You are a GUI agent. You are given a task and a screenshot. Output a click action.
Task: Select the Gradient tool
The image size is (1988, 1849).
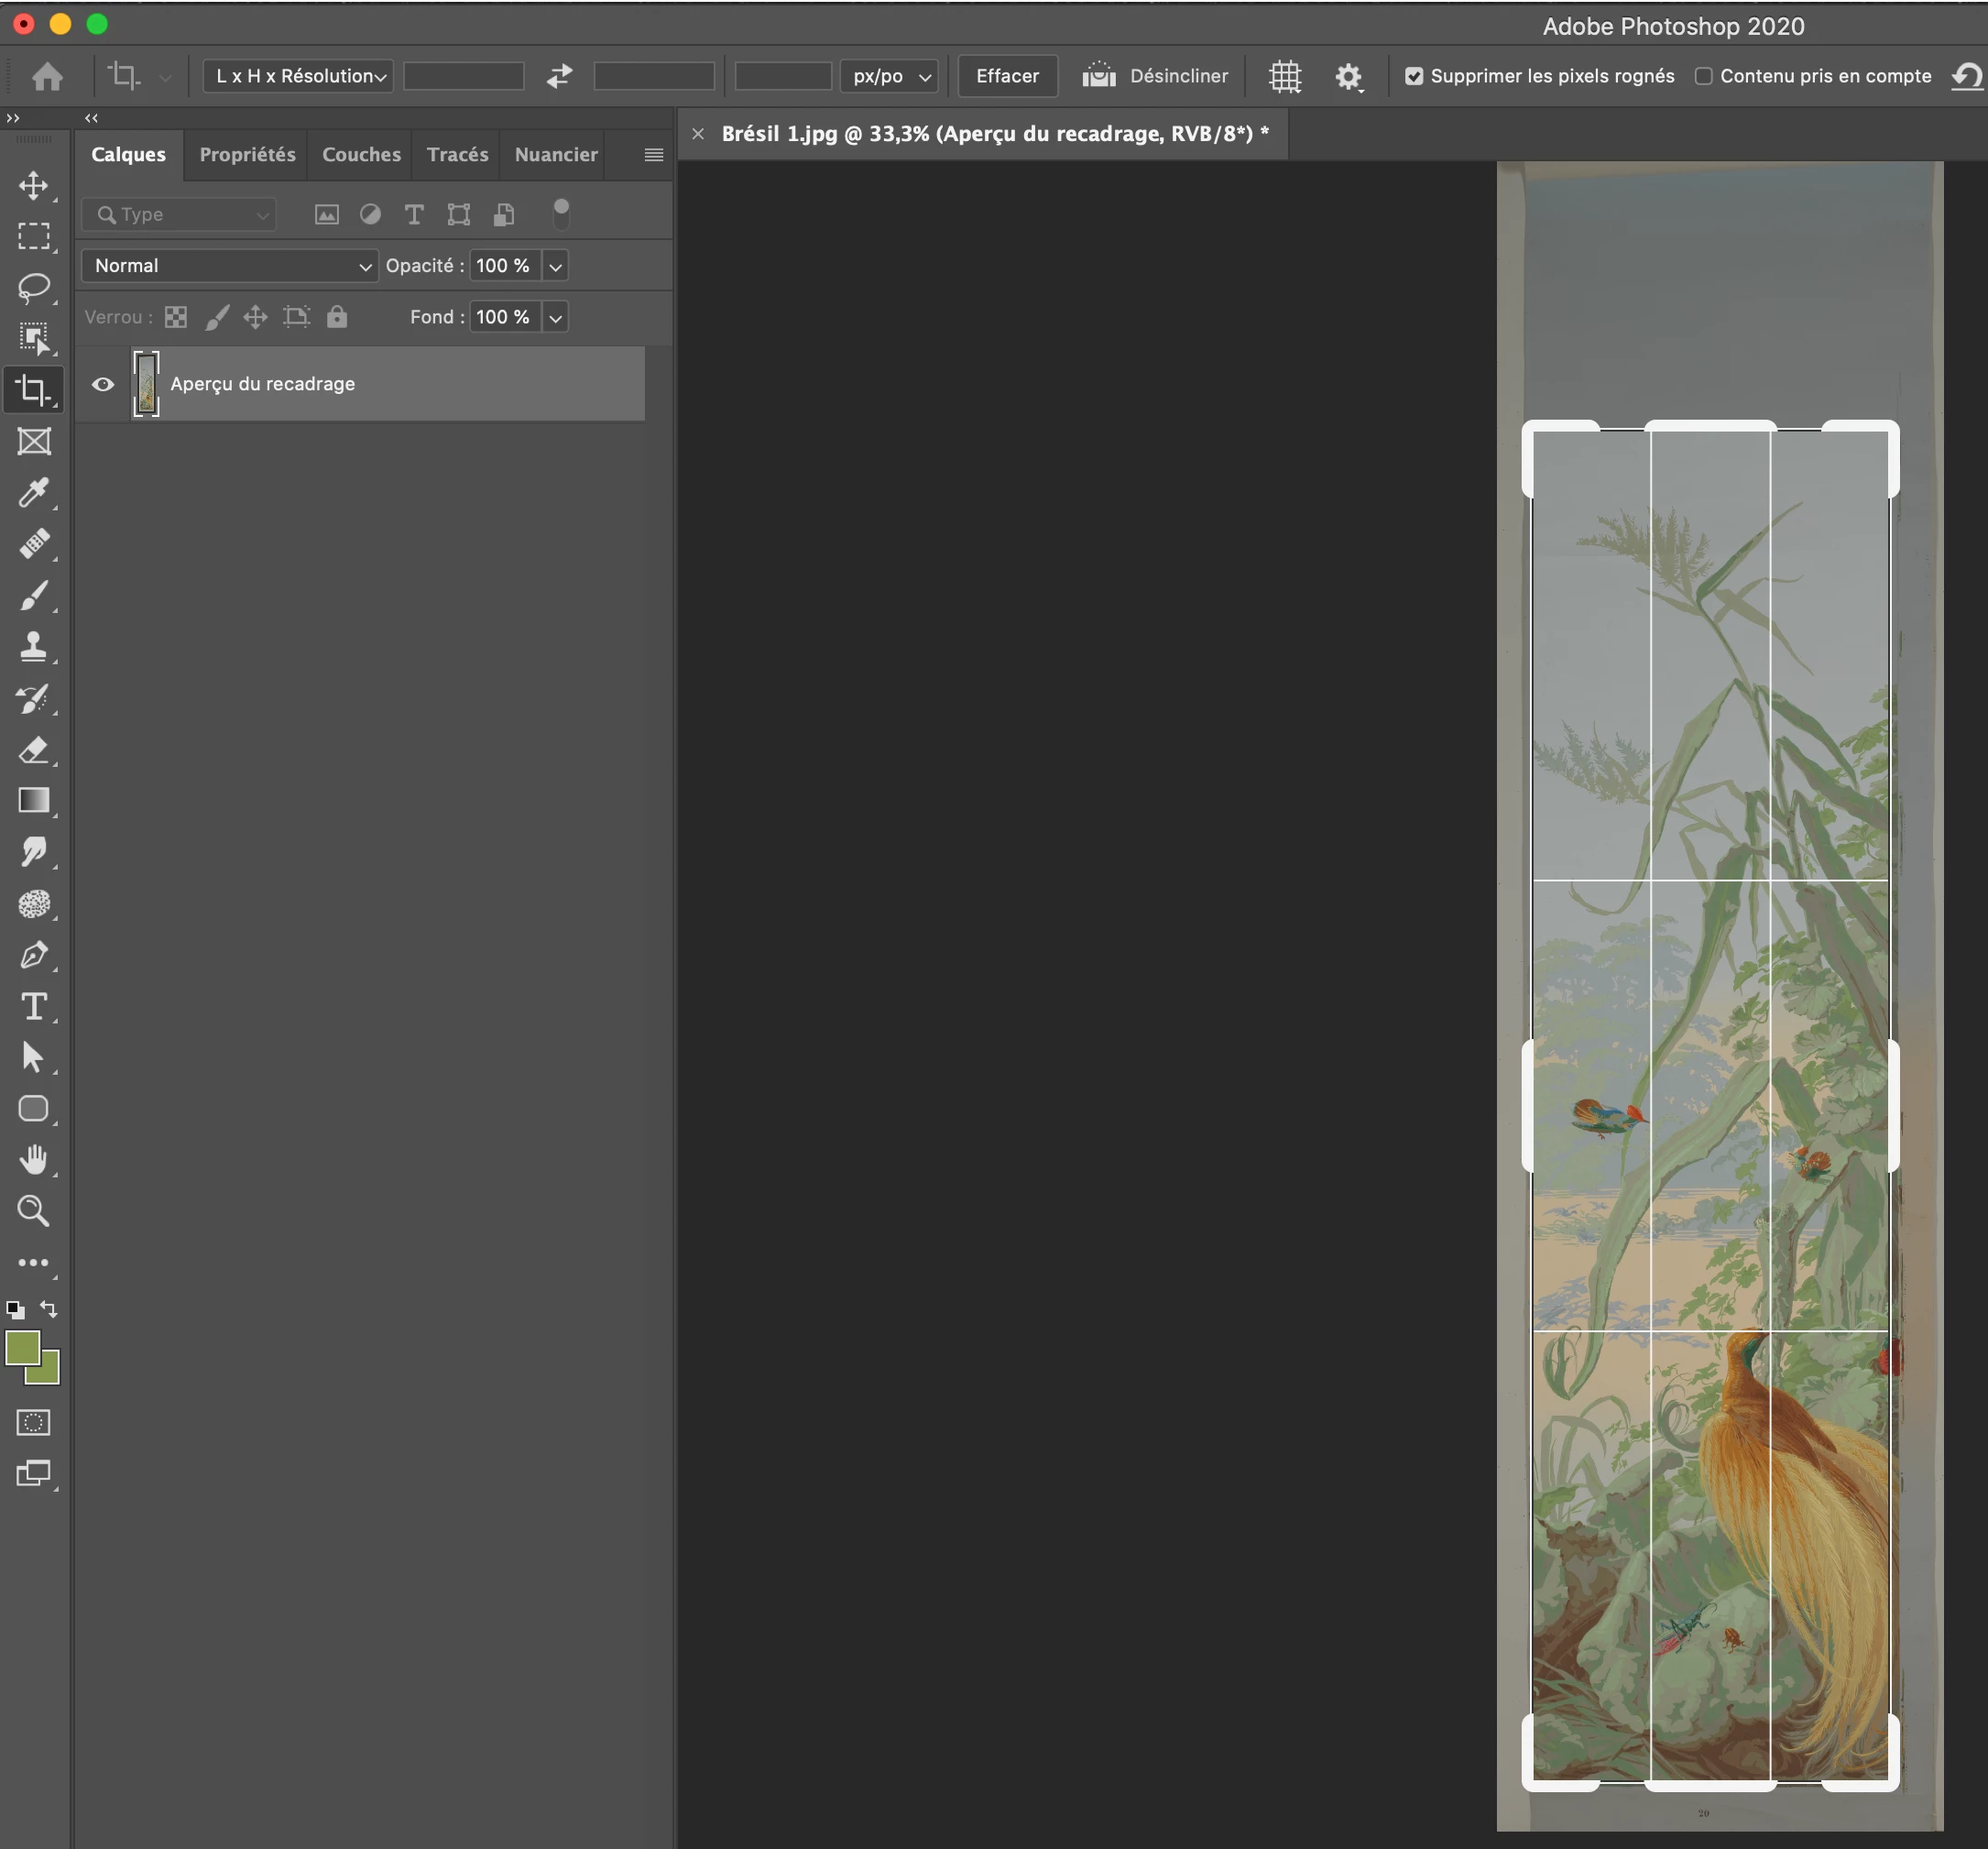pos(33,801)
